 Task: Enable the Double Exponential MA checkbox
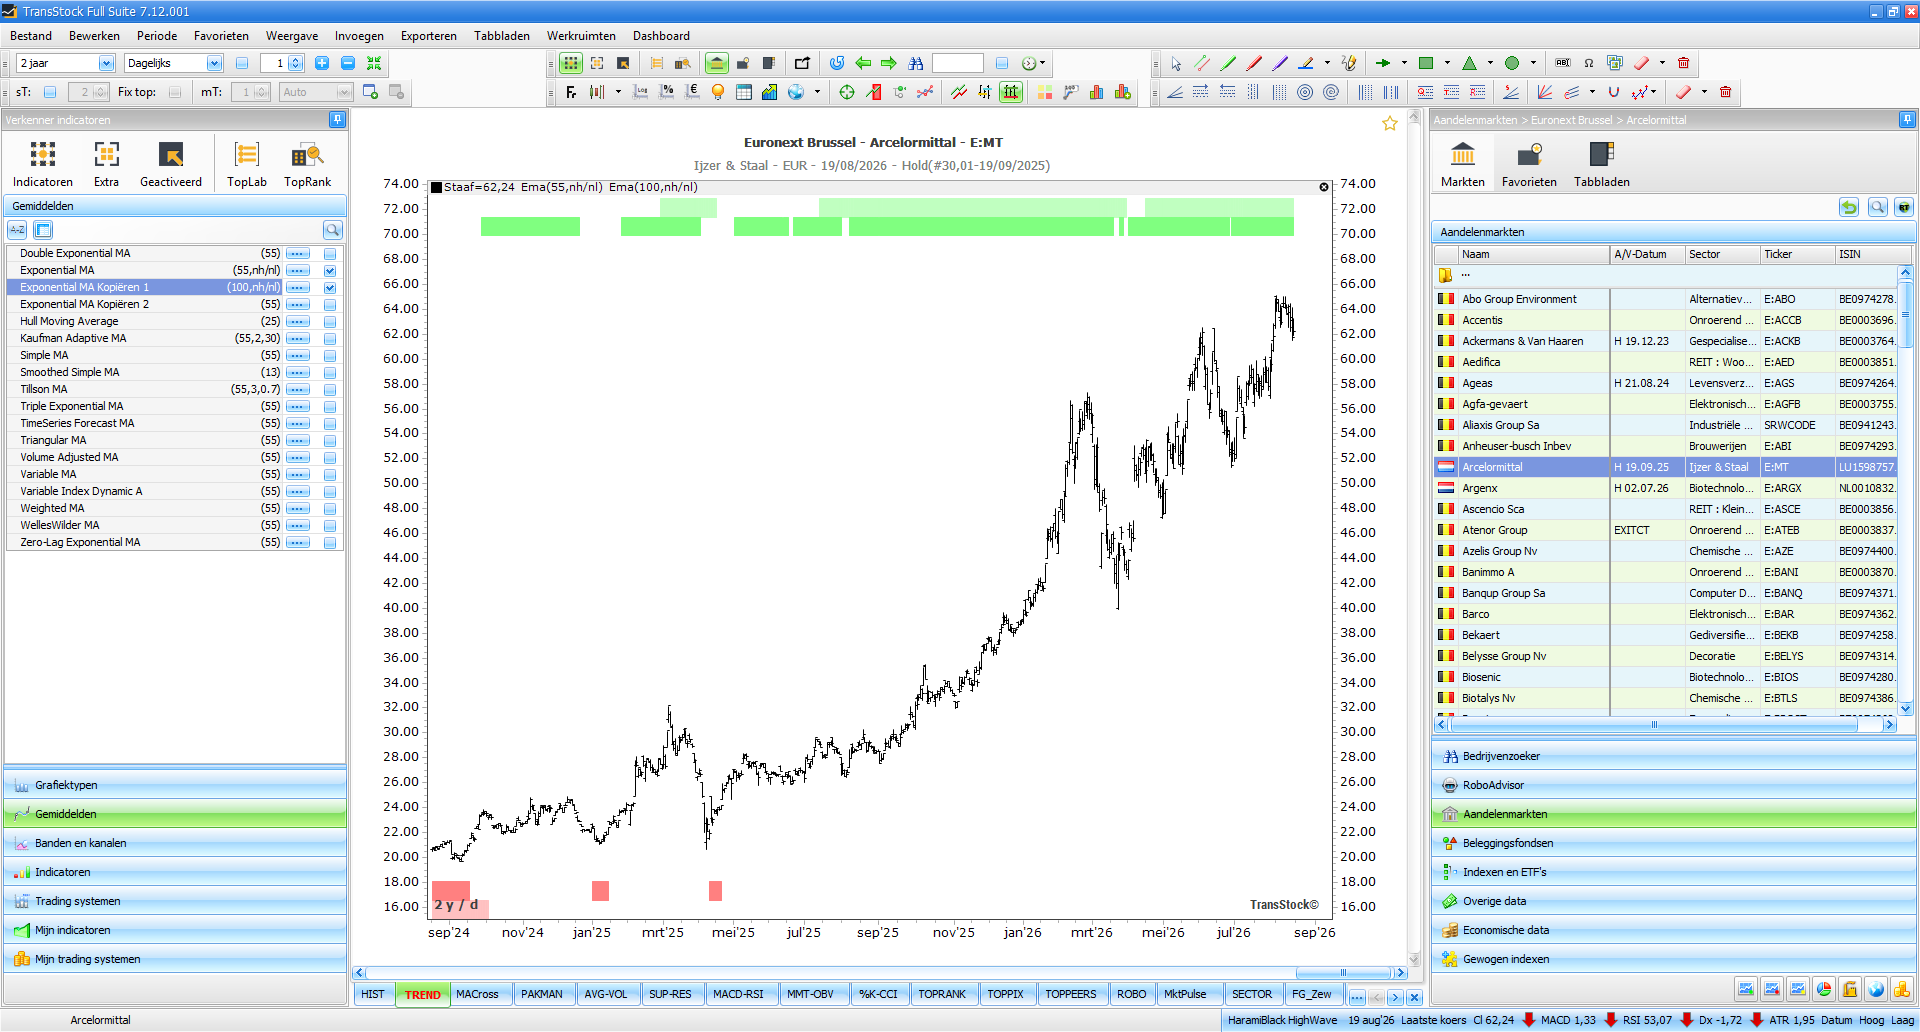click(330, 254)
